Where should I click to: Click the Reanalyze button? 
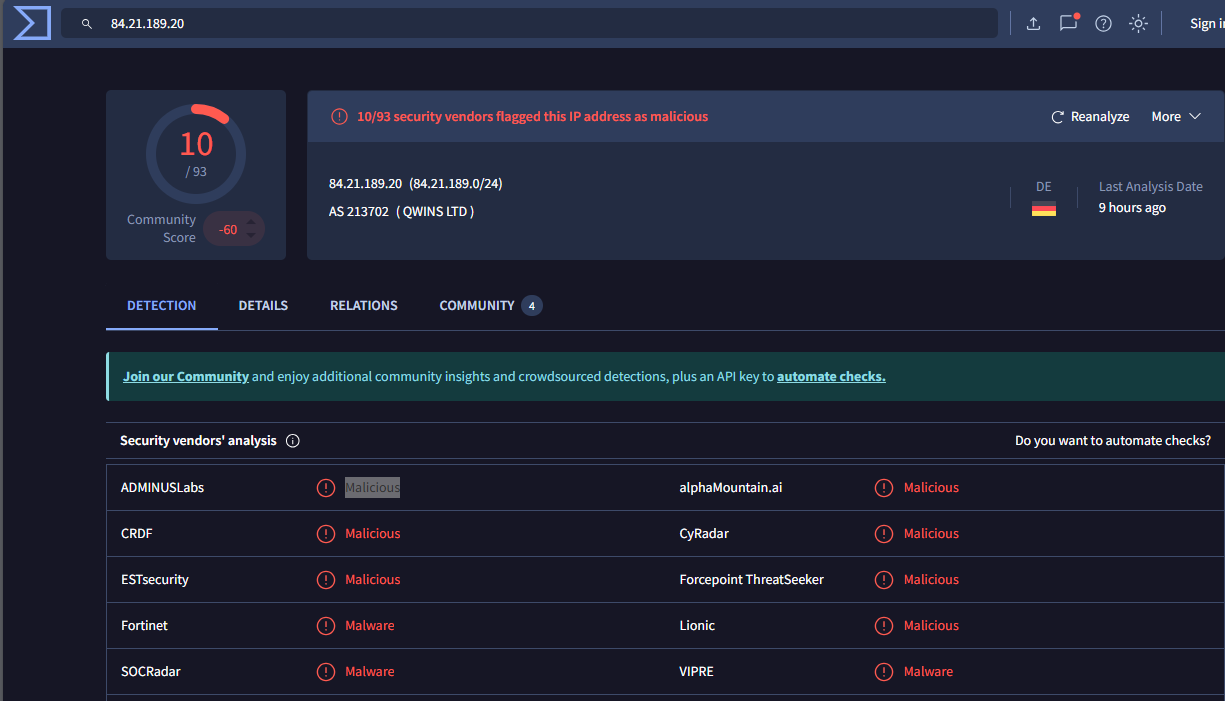coord(1090,117)
